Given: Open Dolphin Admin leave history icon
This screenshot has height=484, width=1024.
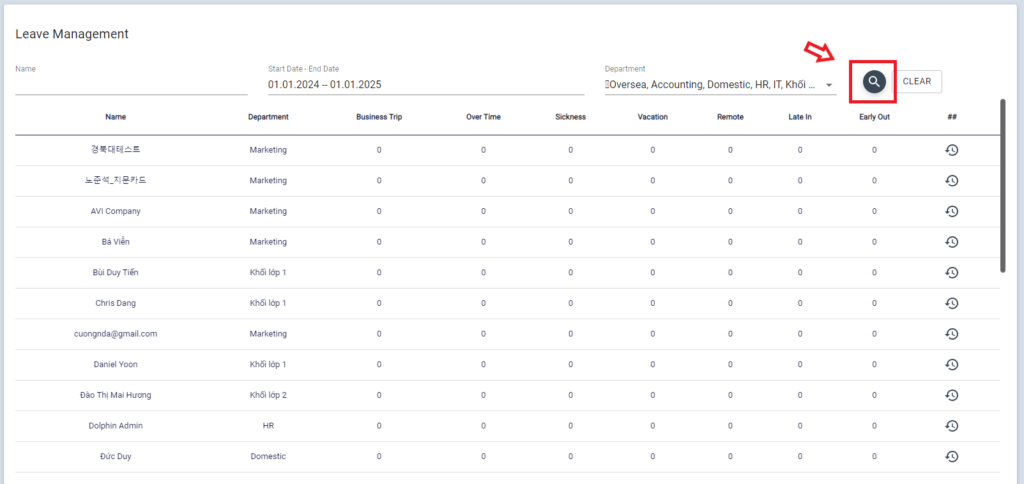Looking at the screenshot, I should click(x=952, y=425).
